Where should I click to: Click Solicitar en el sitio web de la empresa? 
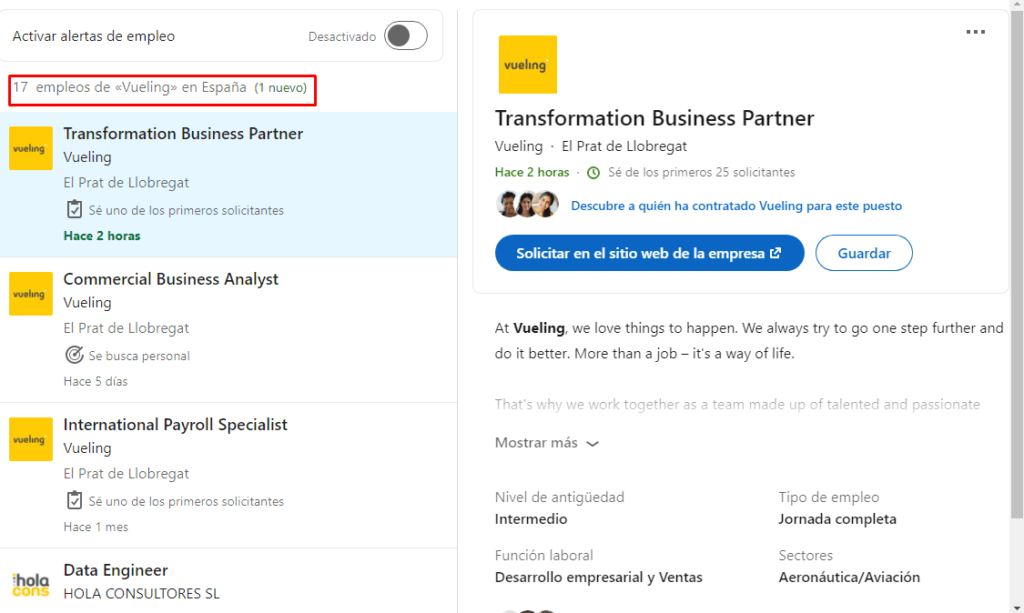pos(649,253)
